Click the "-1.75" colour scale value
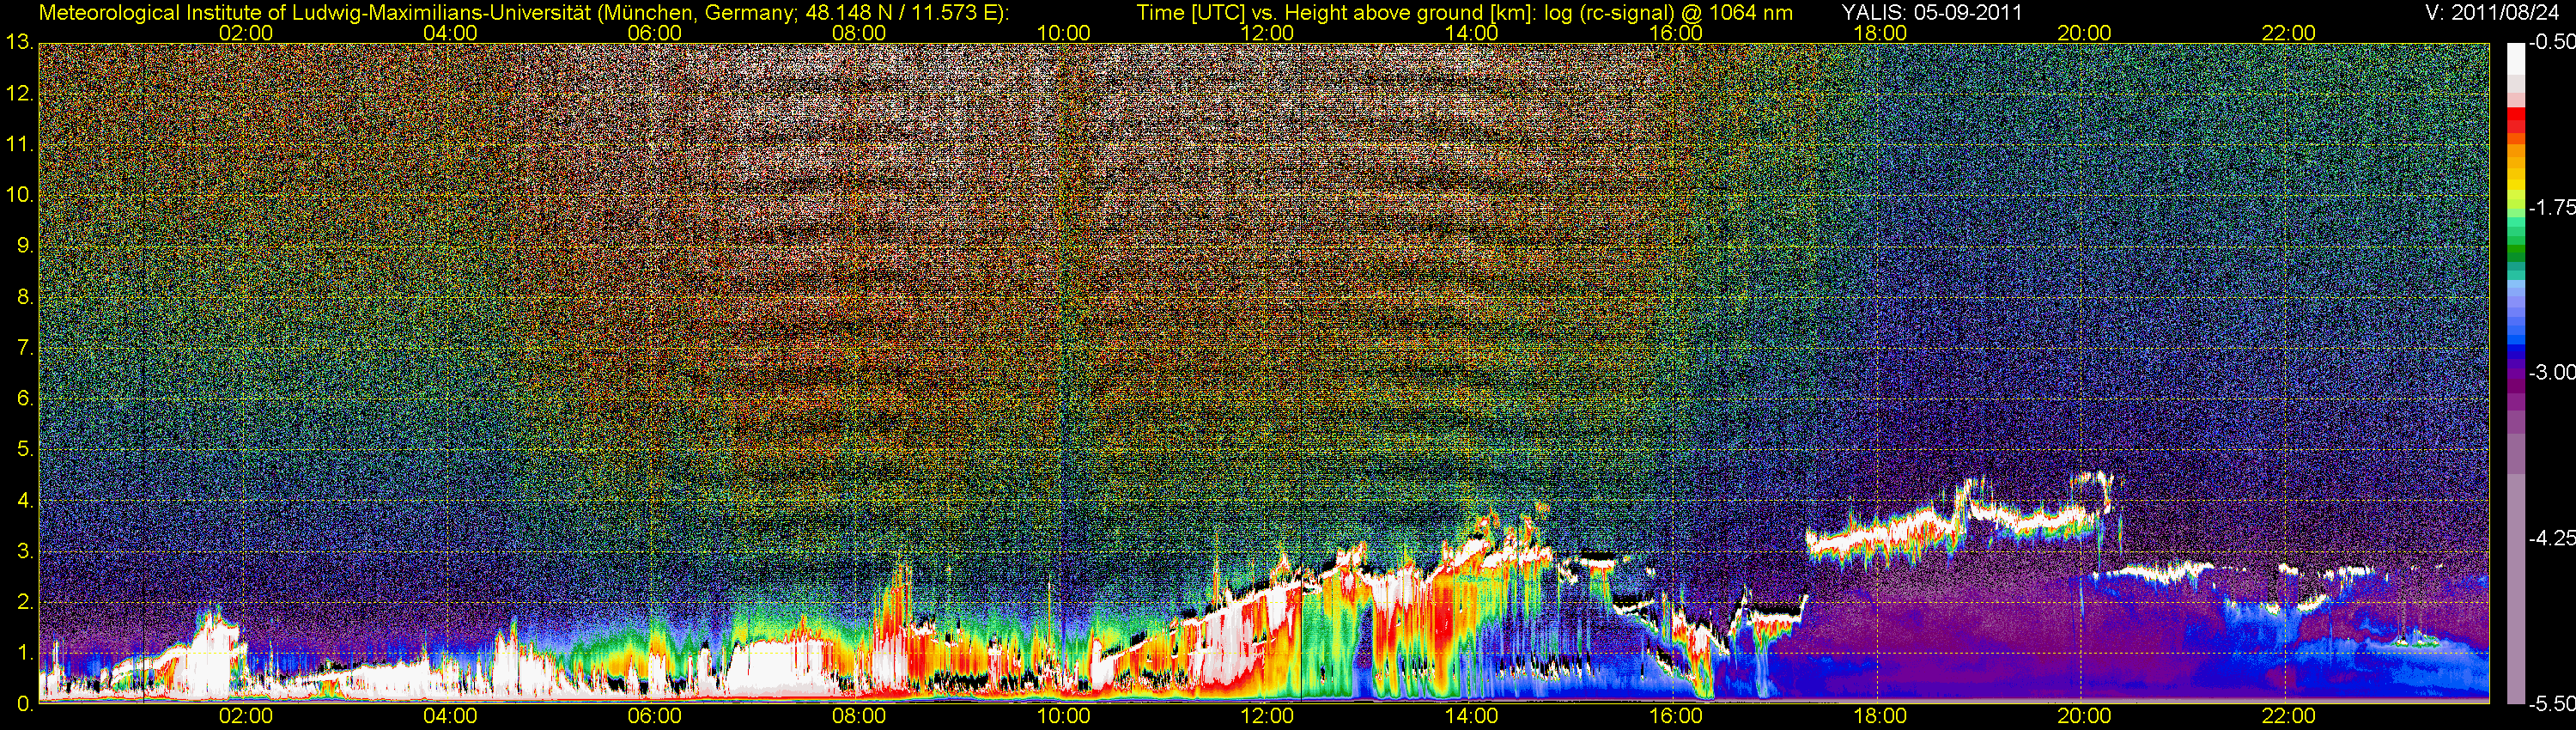The width and height of the screenshot is (2576, 730). tap(2551, 208)
